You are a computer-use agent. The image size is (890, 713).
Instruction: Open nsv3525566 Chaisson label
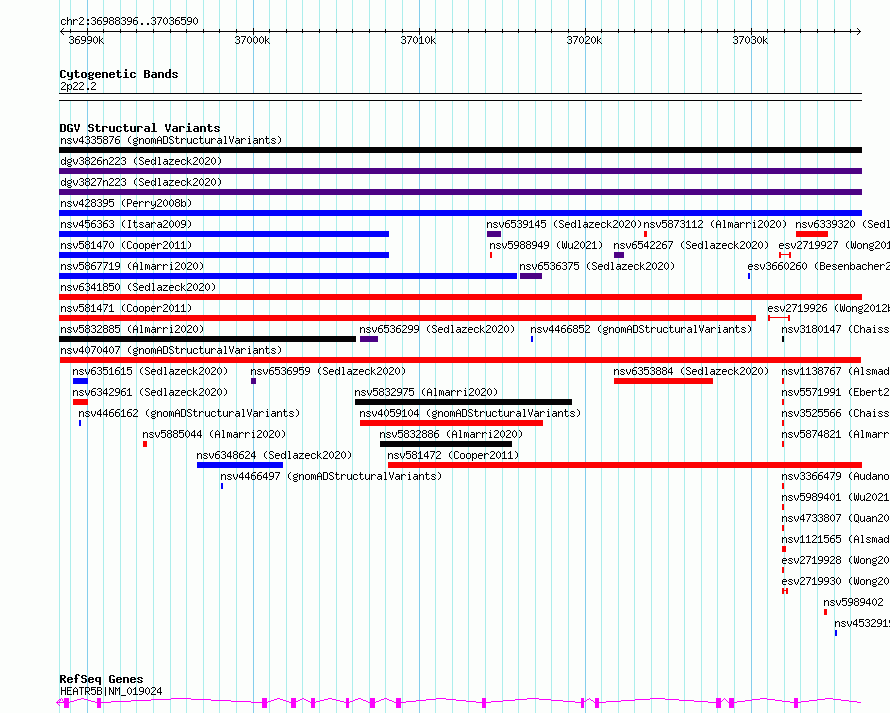pyautogui.click(x=836, y=413)
